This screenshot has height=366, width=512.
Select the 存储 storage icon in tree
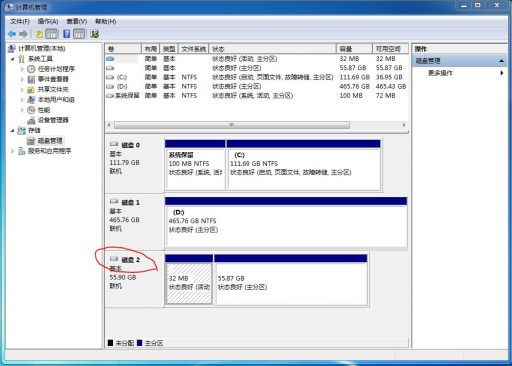point(22,130)
